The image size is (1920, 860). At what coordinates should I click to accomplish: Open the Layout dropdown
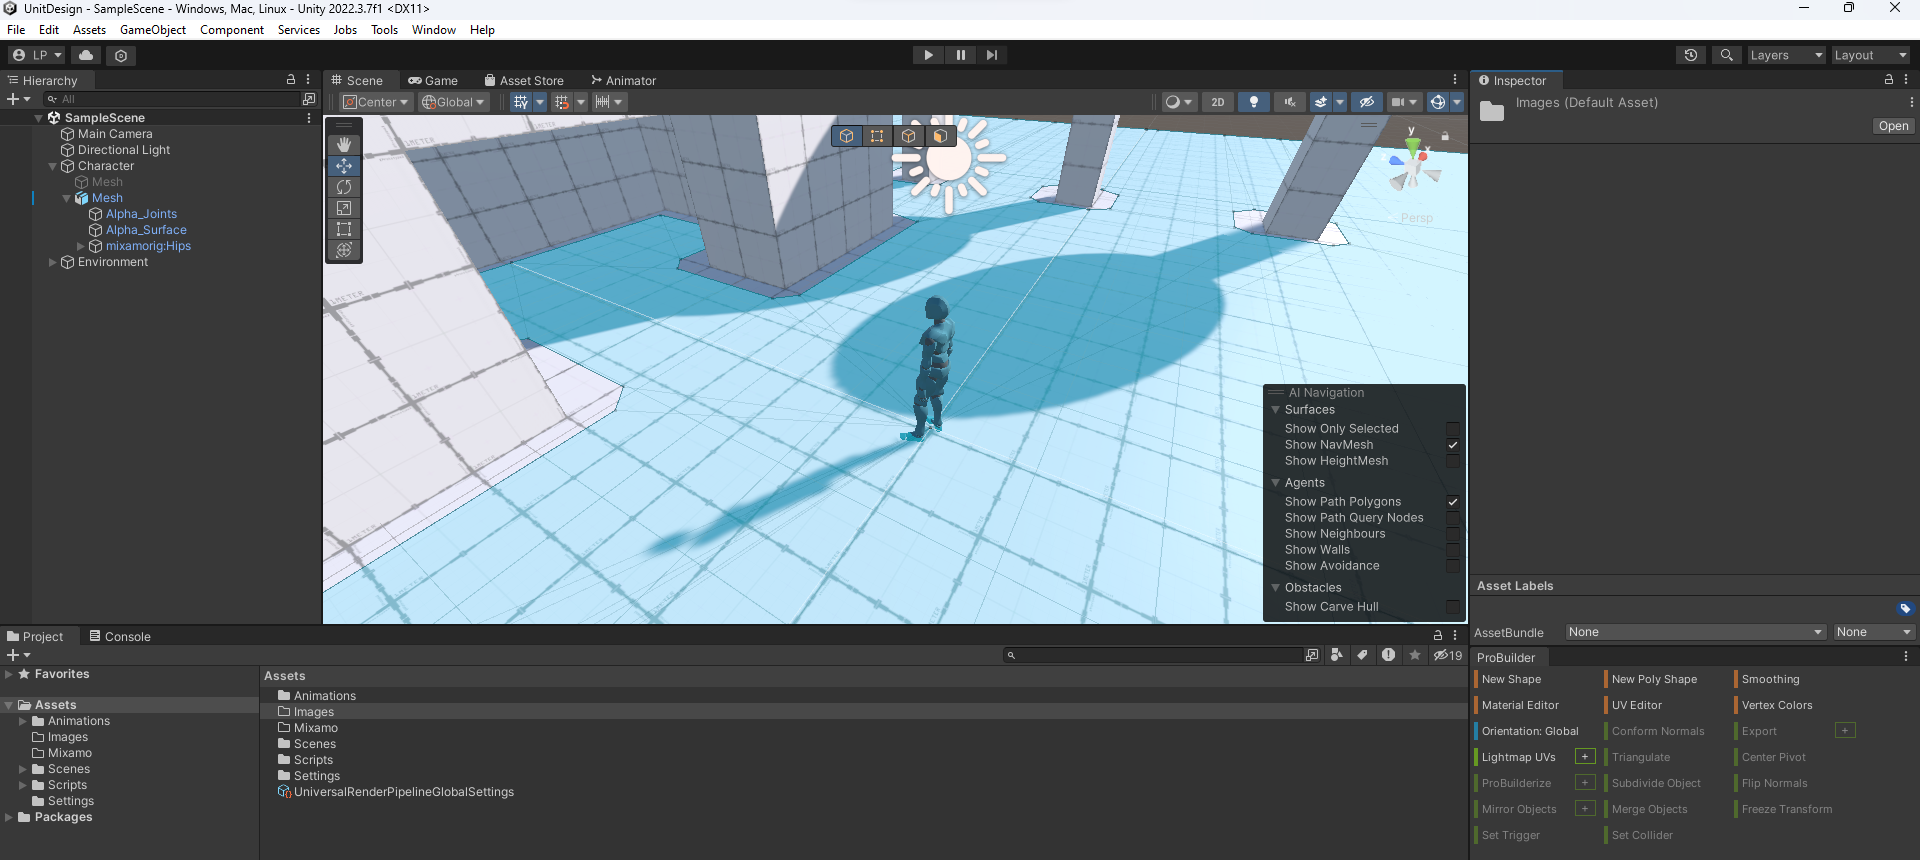pyautogui.click(x=1870, y=55)
